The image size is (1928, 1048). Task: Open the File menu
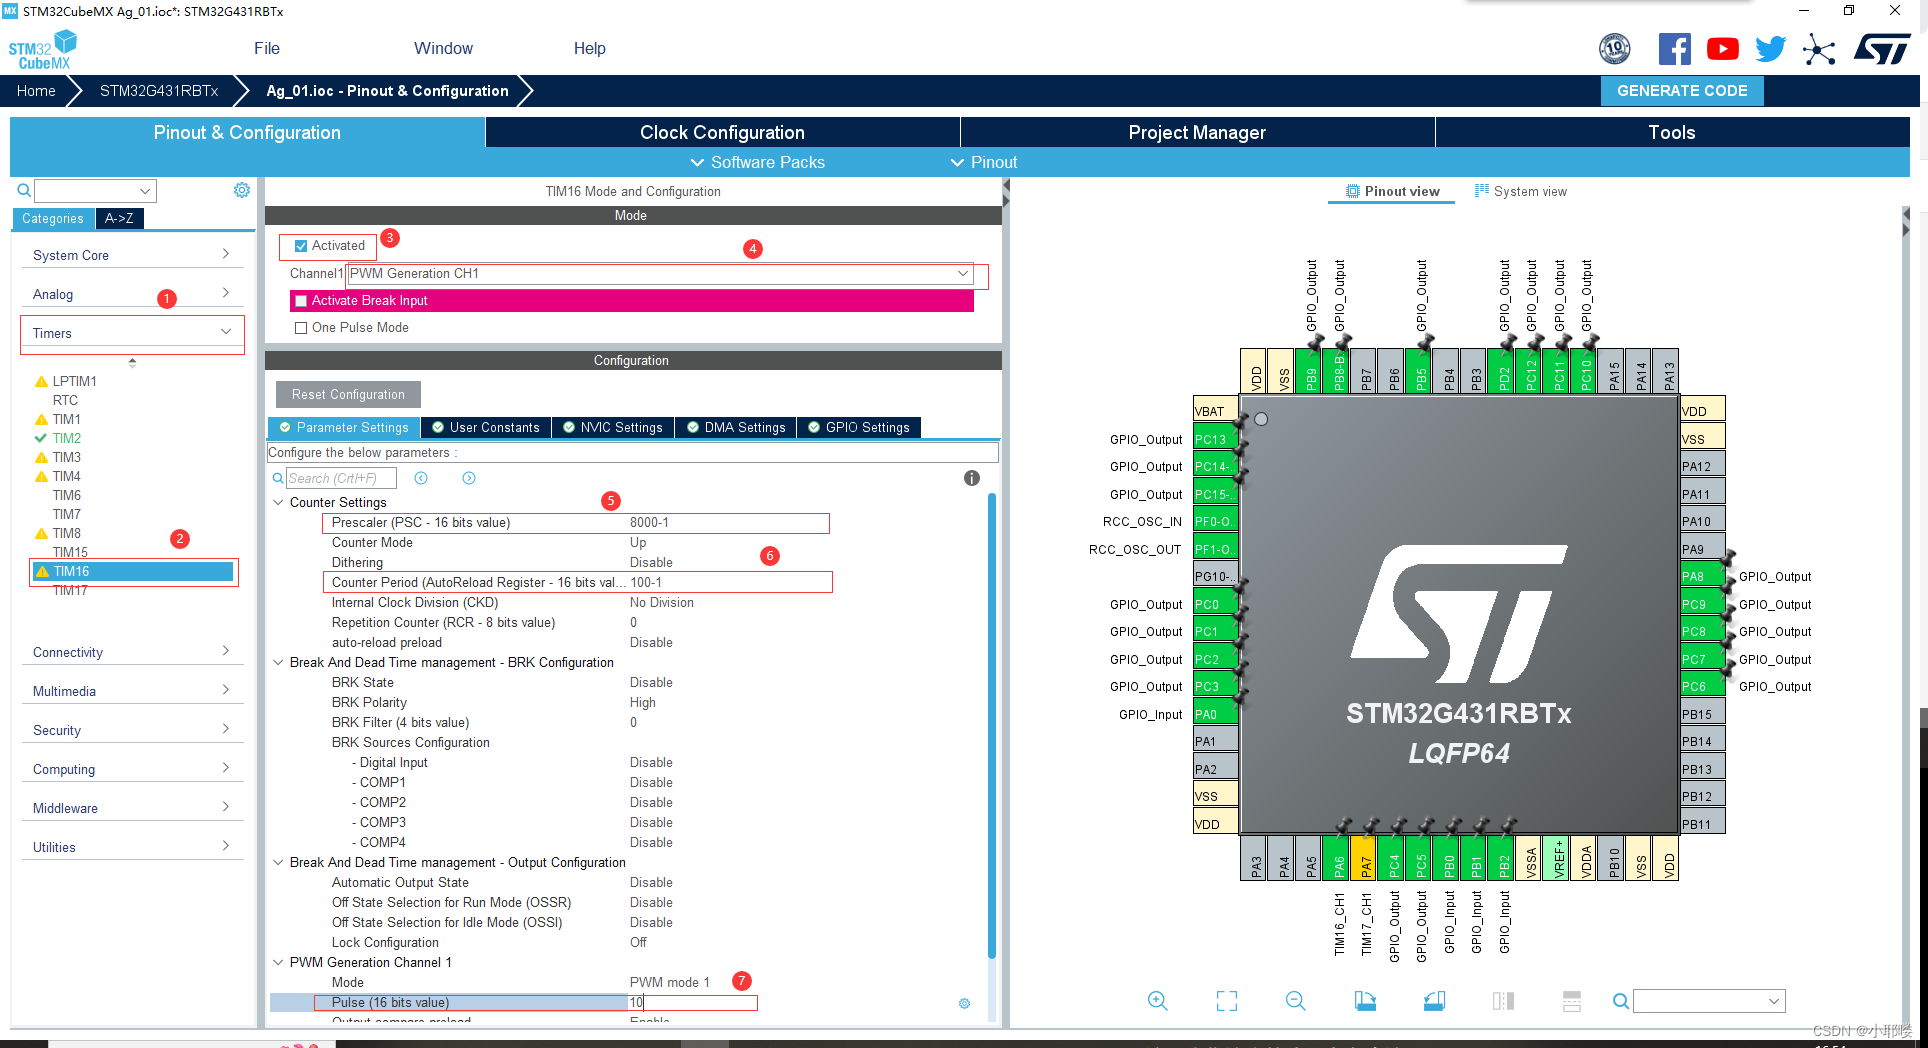pyautogui.click(x=267, y=48)
